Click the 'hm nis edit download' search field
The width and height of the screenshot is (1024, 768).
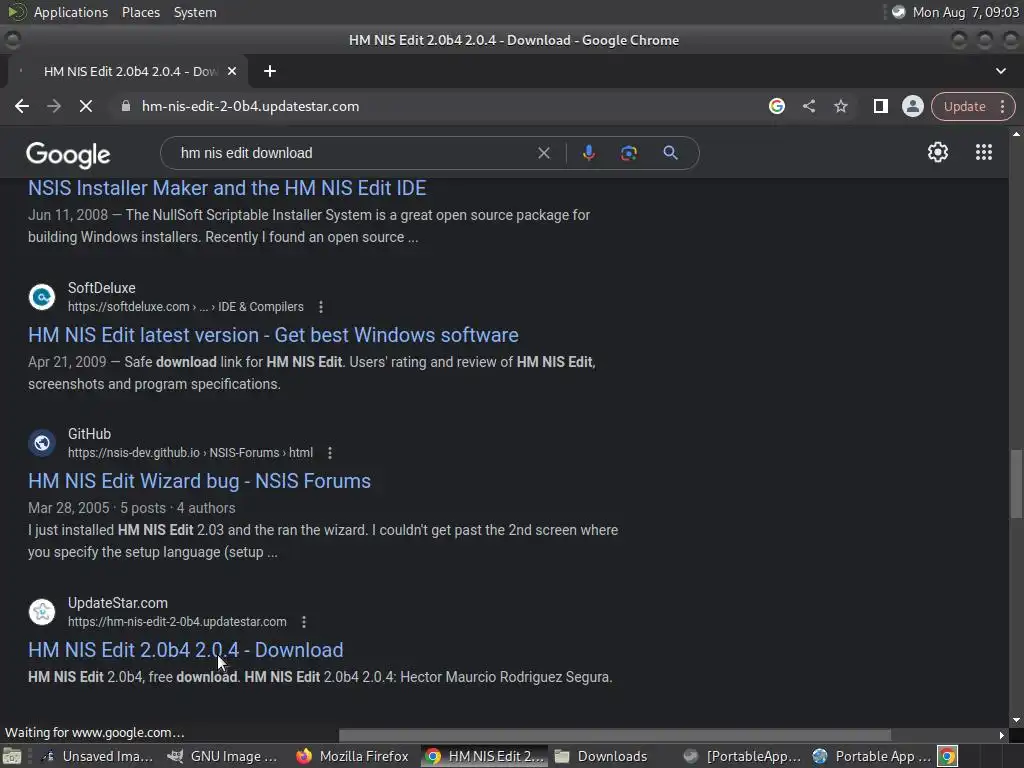point(353,153)
